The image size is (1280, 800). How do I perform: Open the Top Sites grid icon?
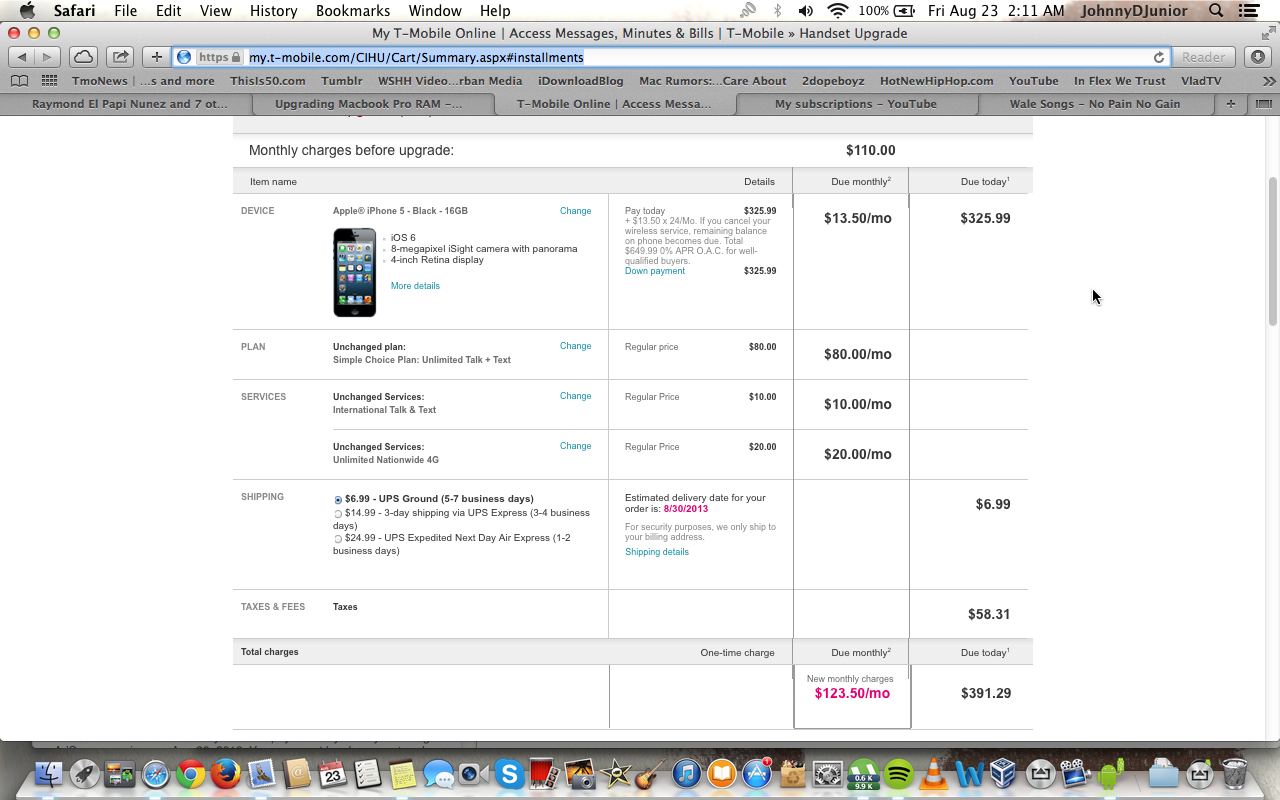[49, 81]
